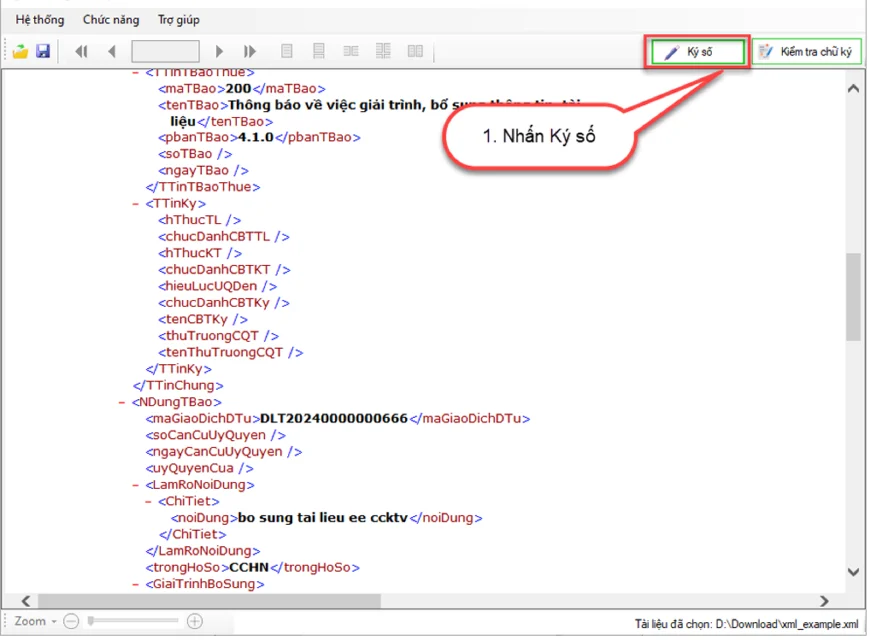This screenshot has height=640, width=870.
Task: Collapse the GiaiTrinhBoSung node
Action: click(x=136, y=584)
